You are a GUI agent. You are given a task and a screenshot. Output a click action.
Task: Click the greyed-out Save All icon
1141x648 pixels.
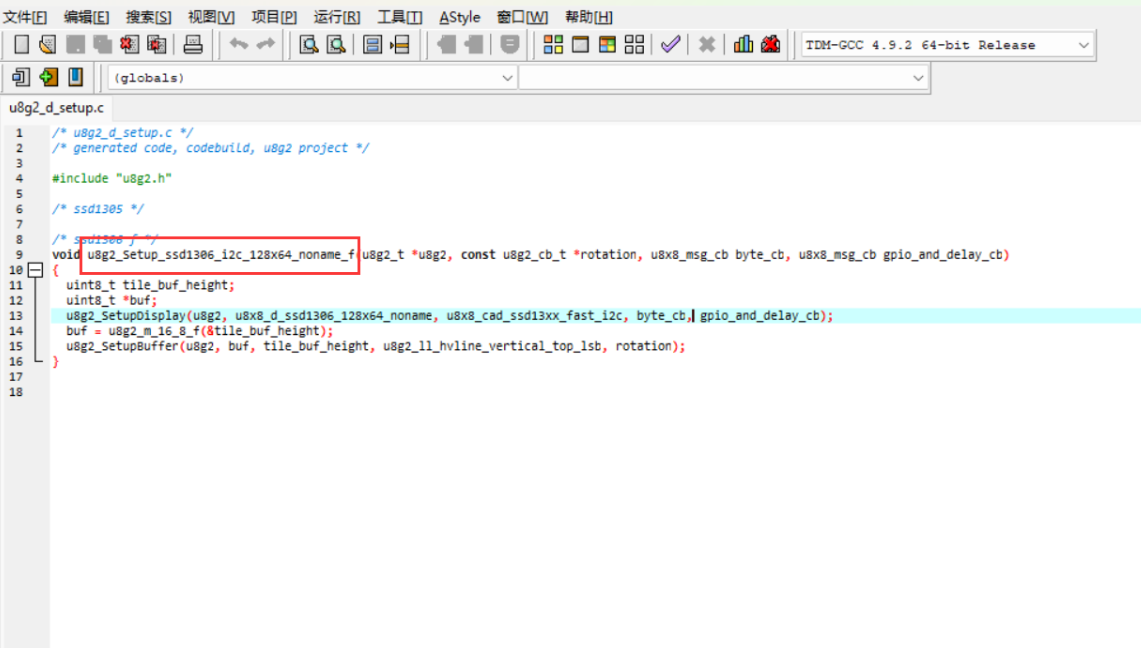coord(102,44)
